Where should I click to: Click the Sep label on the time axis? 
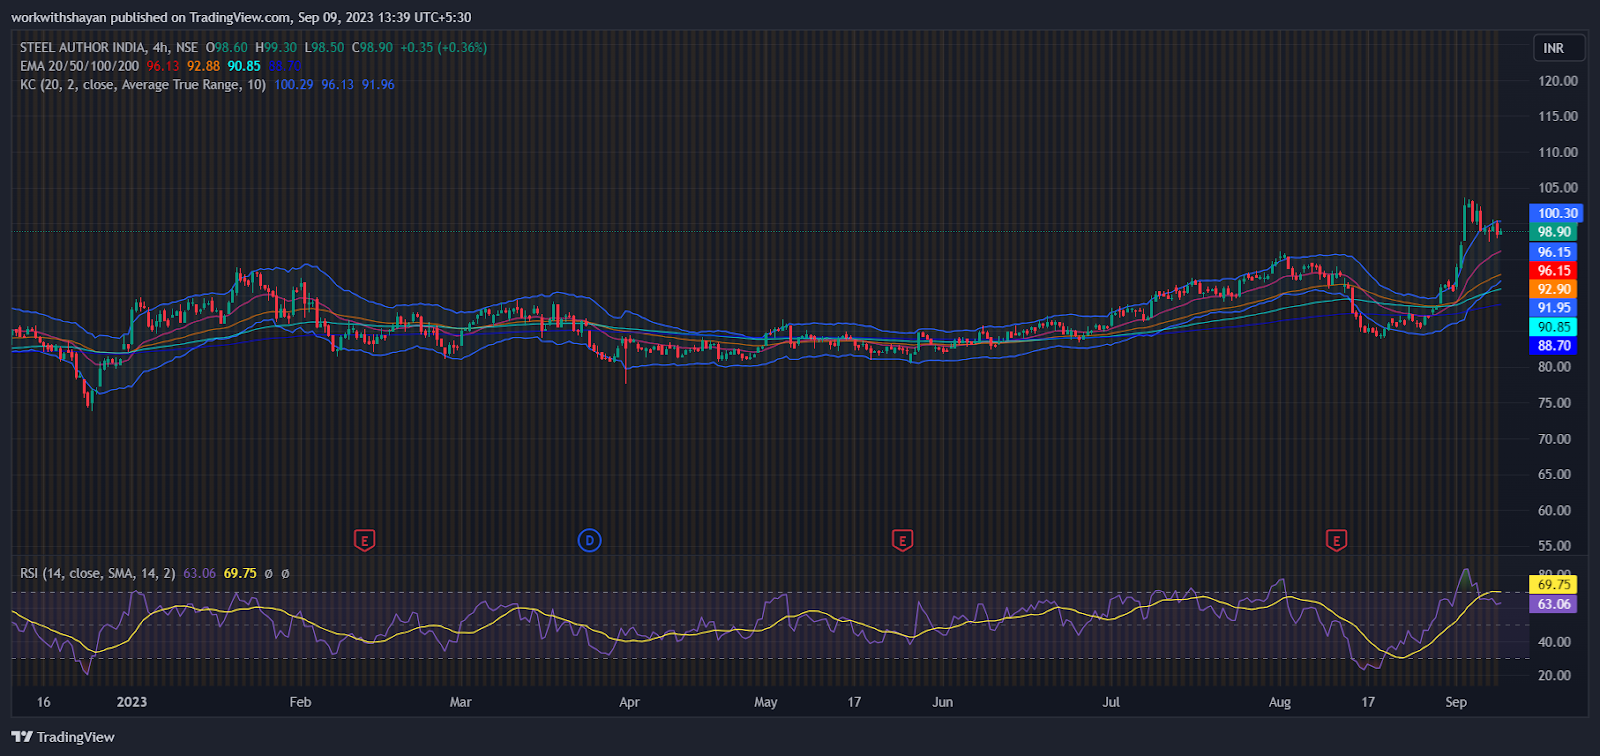pos(1456,702)
